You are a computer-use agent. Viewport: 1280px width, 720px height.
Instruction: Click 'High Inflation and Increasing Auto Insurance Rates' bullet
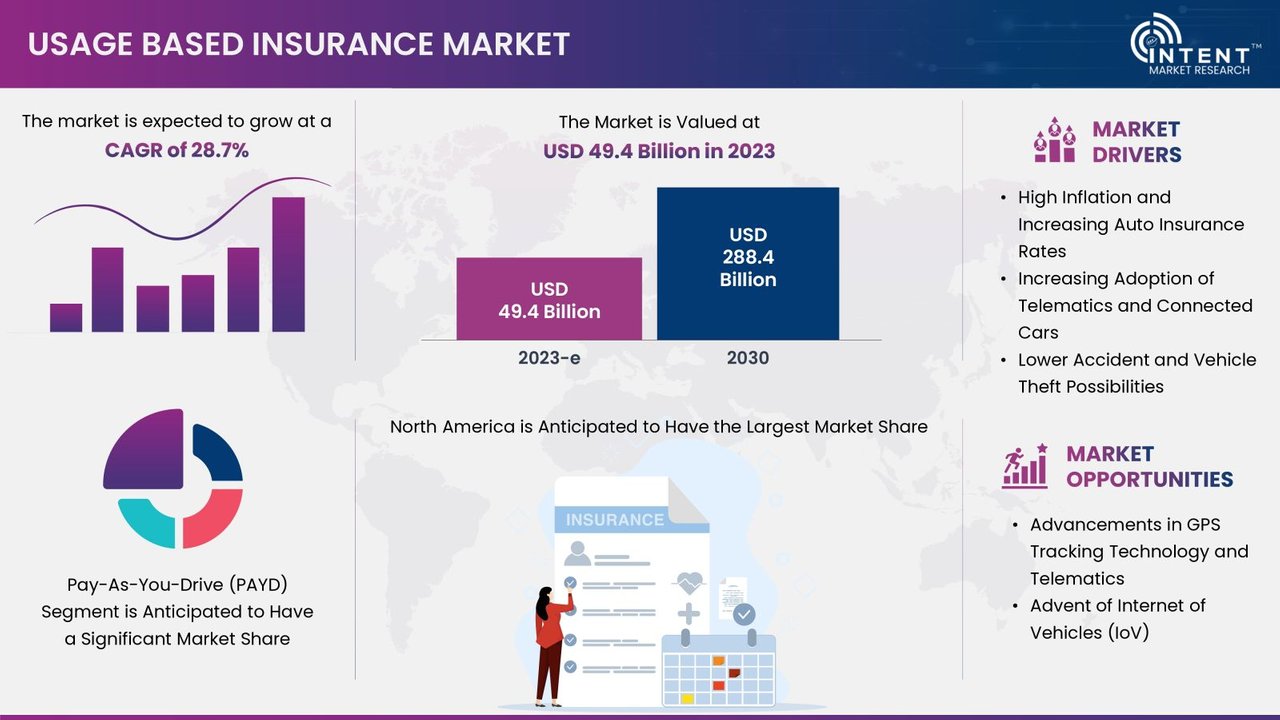tap(1131, 224)
